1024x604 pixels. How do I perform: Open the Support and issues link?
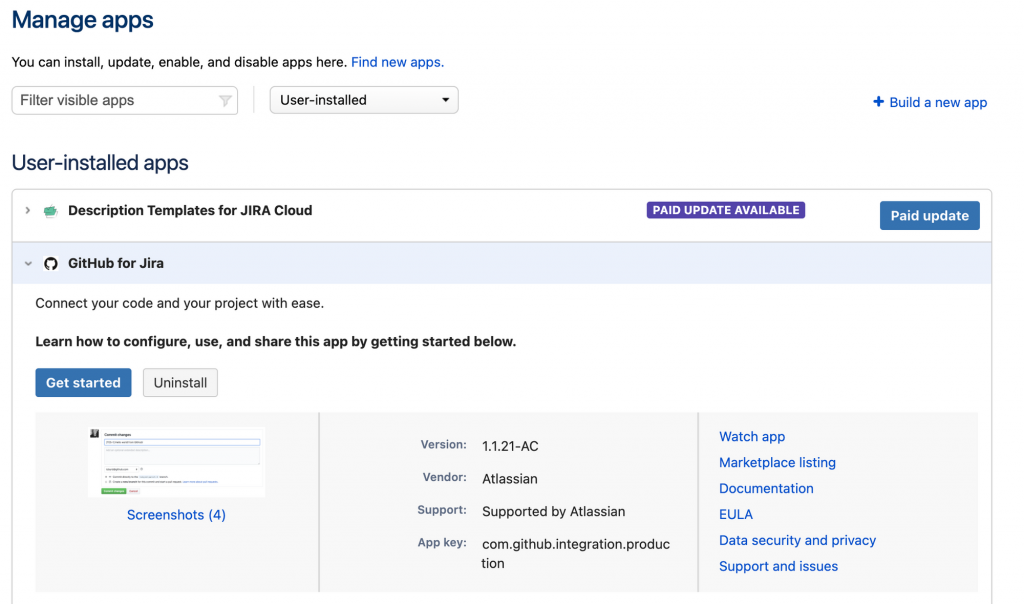[x=778, y=567]
